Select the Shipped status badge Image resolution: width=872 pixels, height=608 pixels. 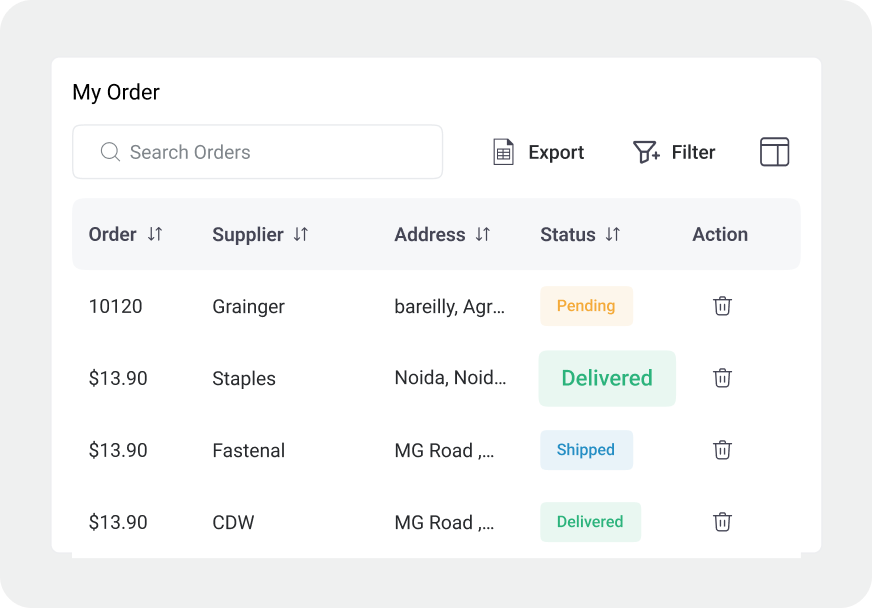click(x=586, y=450)
